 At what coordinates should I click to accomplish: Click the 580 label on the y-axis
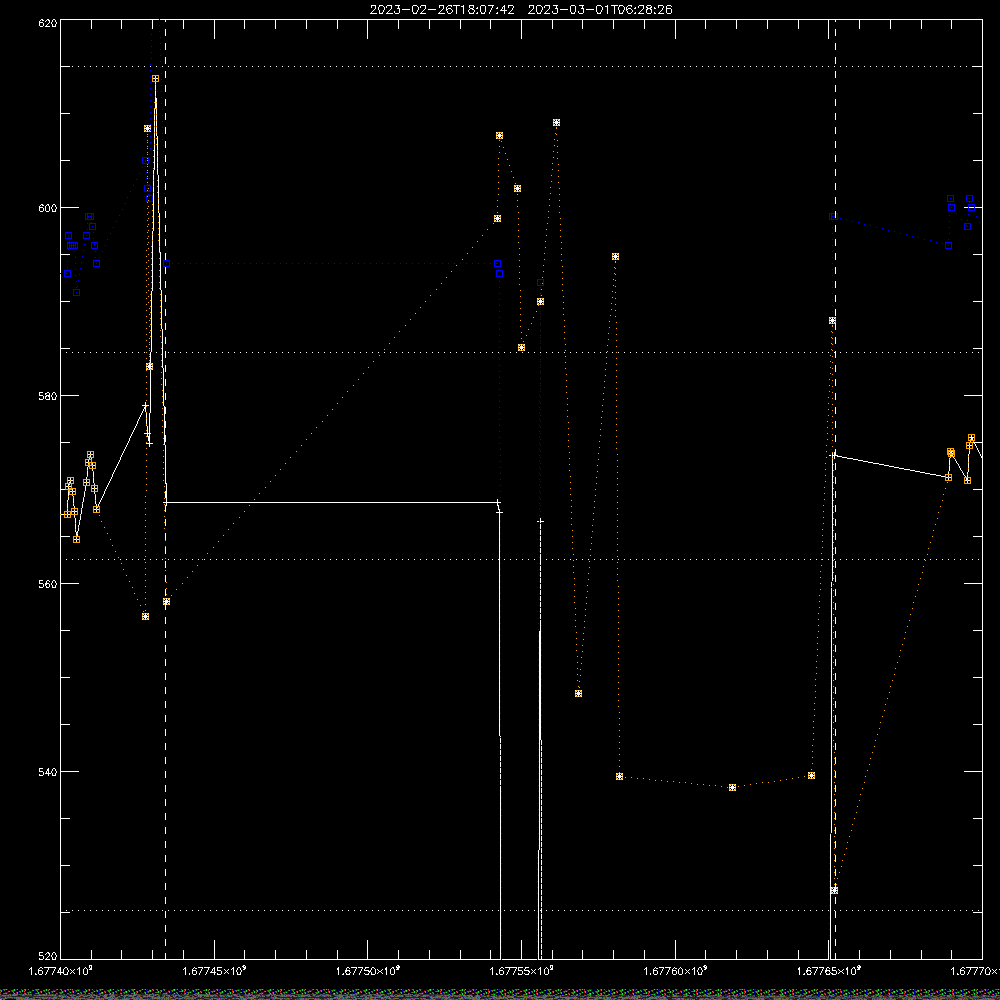click(x=48, y=395)
